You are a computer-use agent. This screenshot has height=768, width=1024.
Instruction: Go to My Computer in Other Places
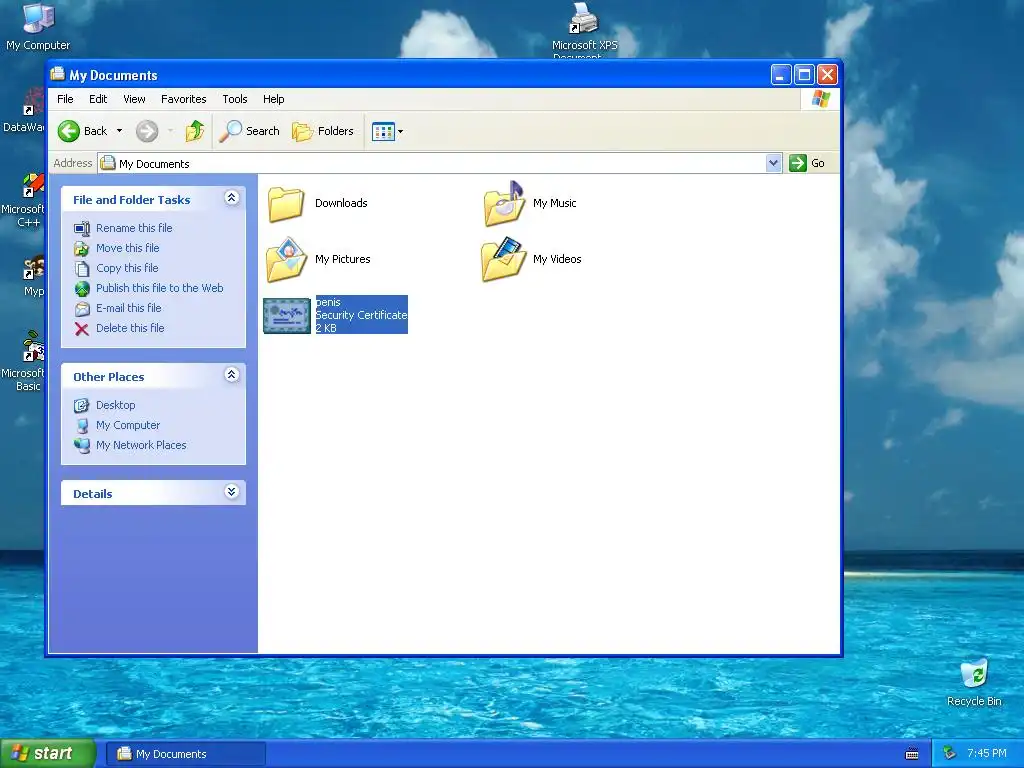128,426
